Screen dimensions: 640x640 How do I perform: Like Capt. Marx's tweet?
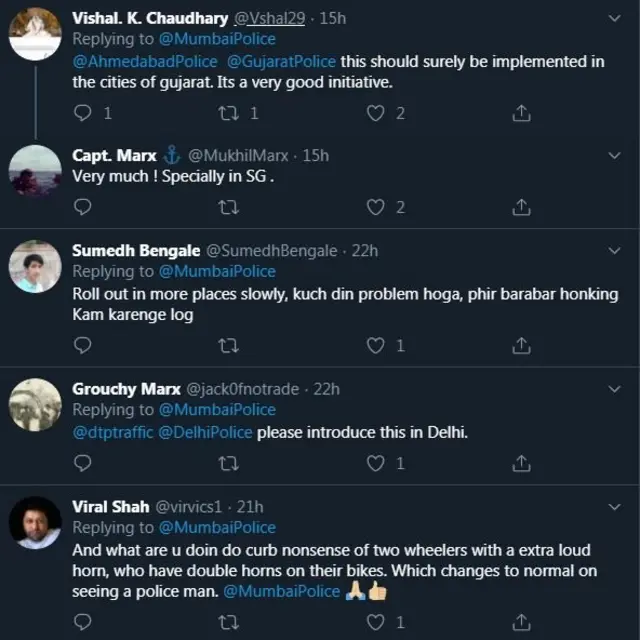[x=376, y=207]
